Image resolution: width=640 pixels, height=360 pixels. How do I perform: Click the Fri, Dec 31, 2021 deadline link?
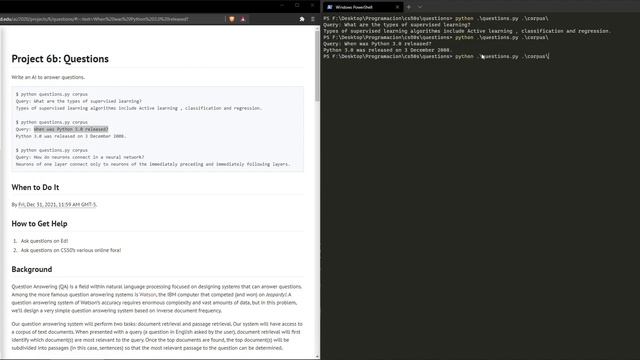pos(57,204)
